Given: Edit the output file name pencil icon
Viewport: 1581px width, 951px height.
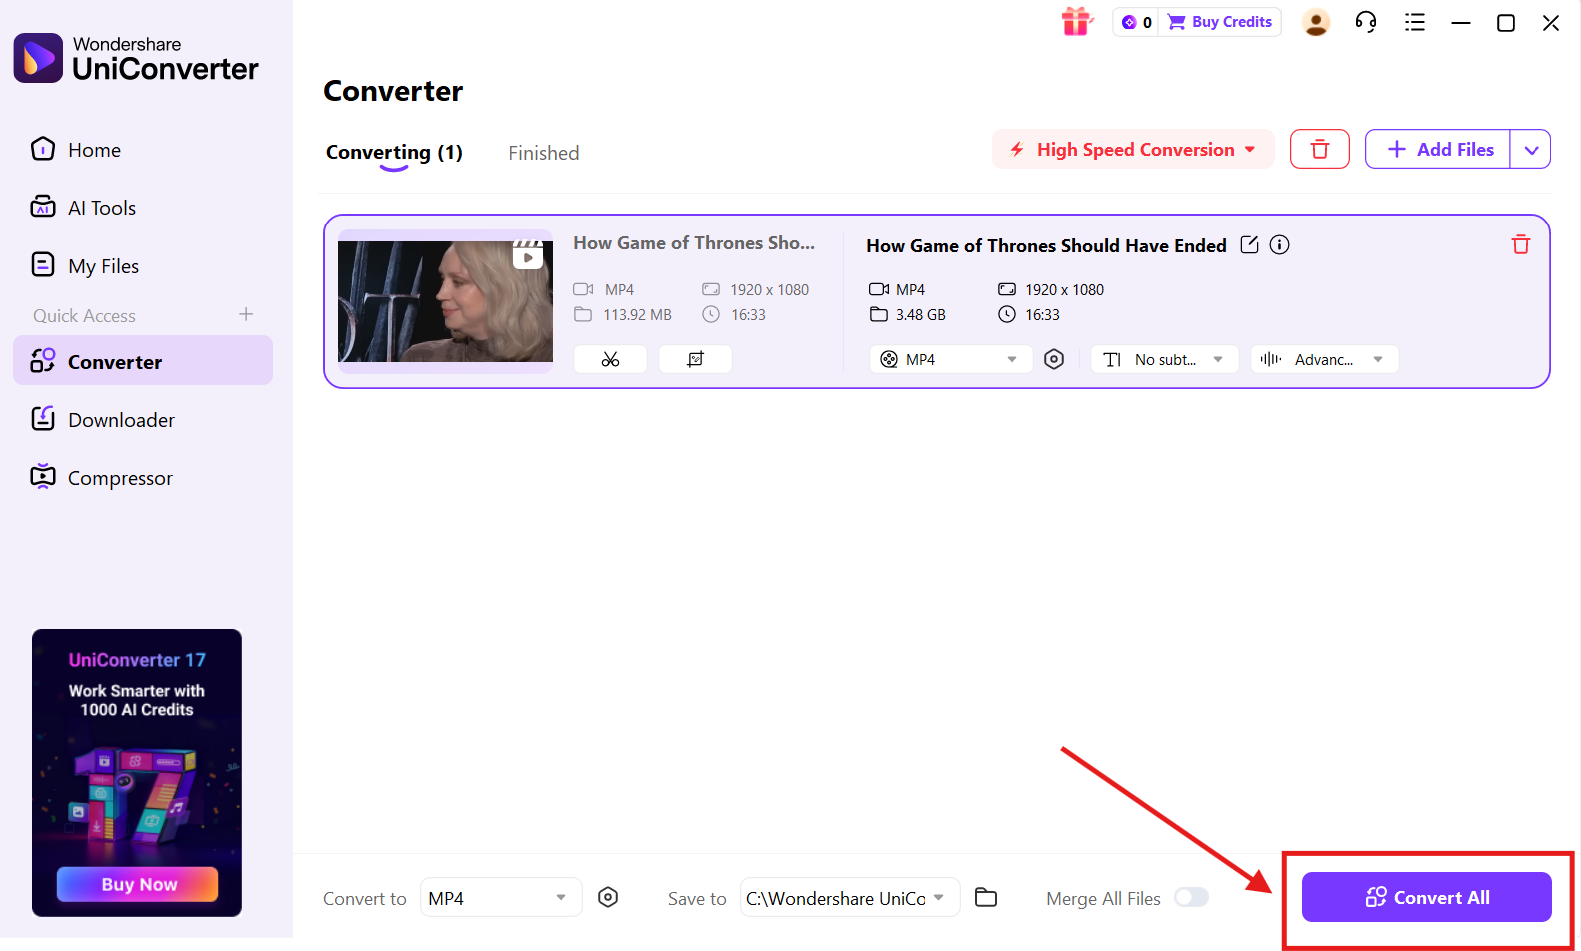Looking at the screenshot, I should [x=1249, y=244].
